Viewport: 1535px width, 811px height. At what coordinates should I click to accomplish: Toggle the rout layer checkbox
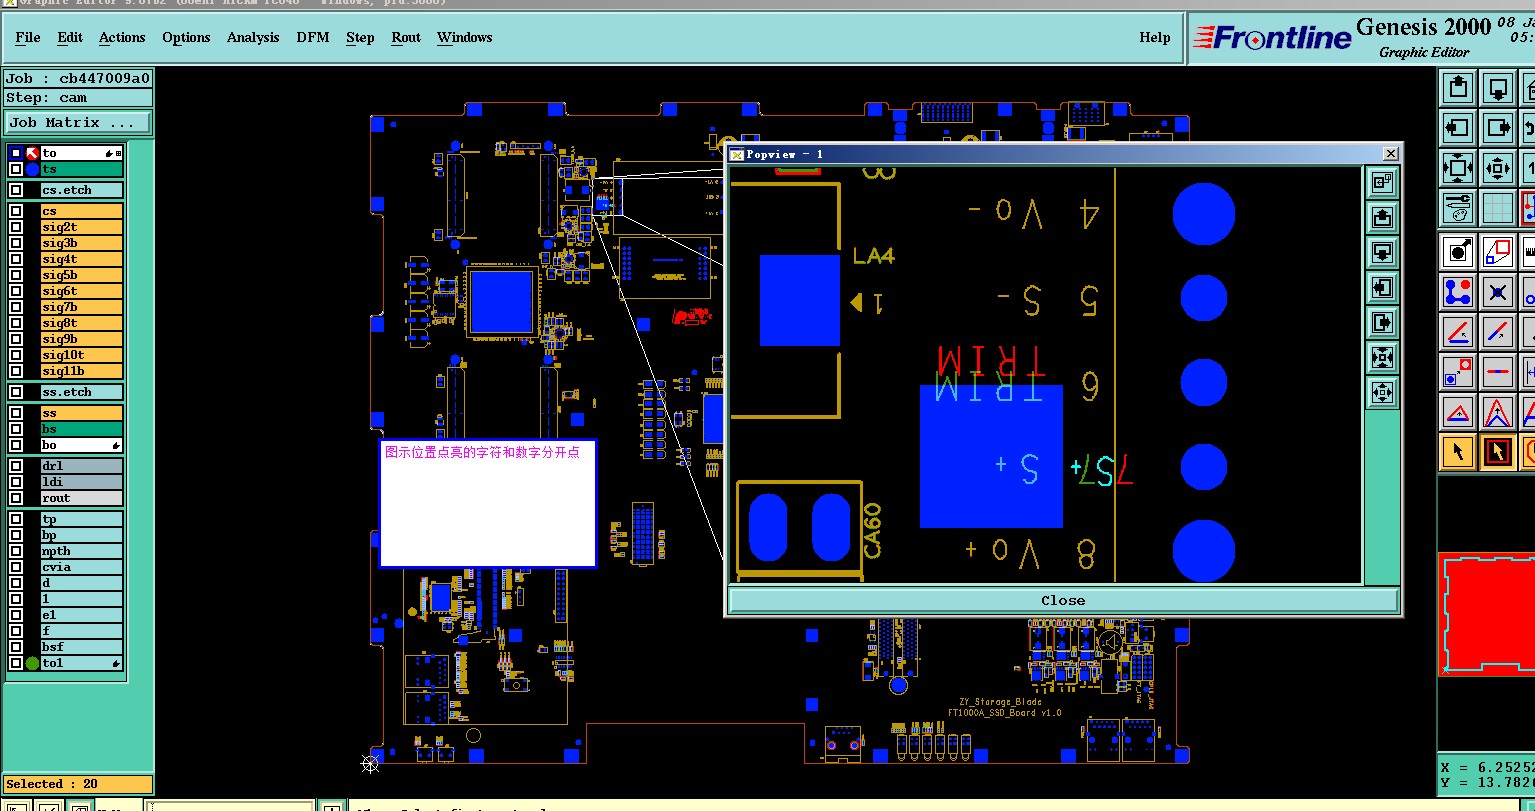click(x=16, y=498)
